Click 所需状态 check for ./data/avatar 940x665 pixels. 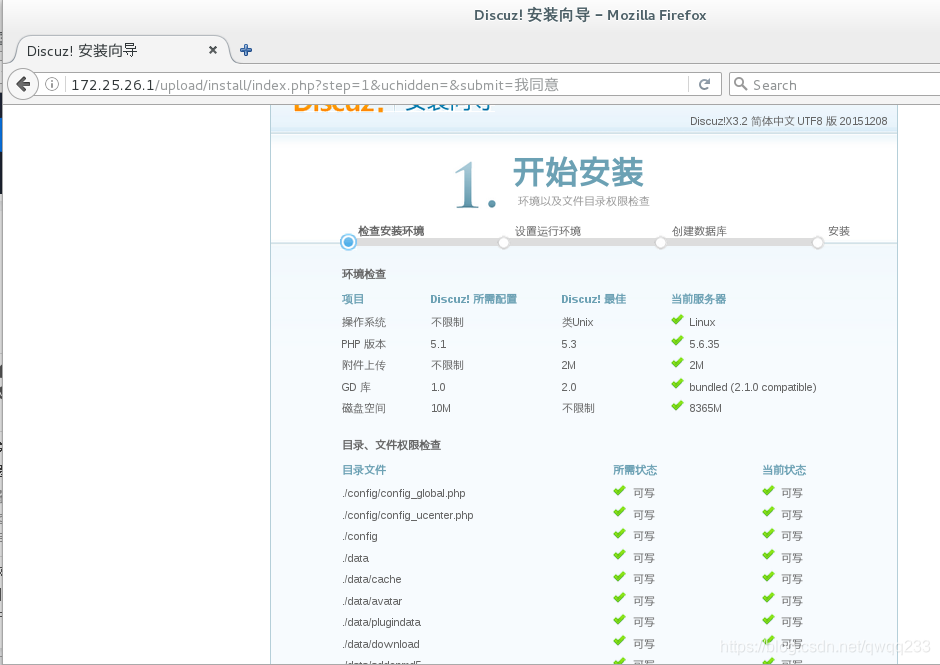tap(620, 598)
